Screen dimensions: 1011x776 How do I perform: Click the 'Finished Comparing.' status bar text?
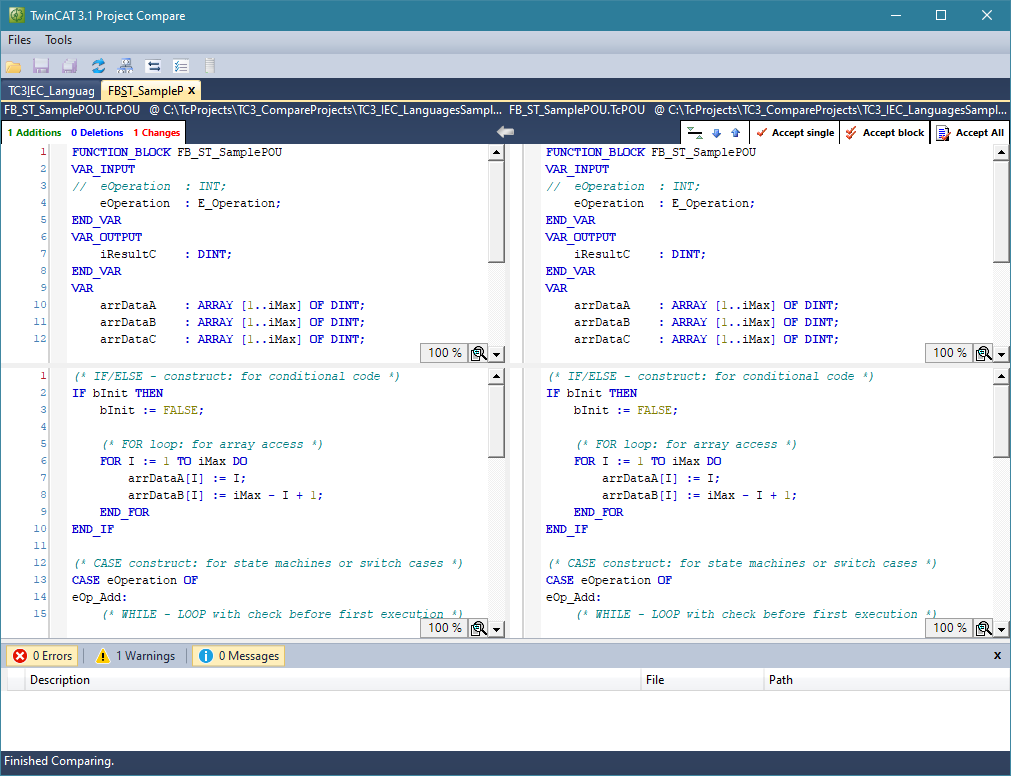click(x=59, y=761)
